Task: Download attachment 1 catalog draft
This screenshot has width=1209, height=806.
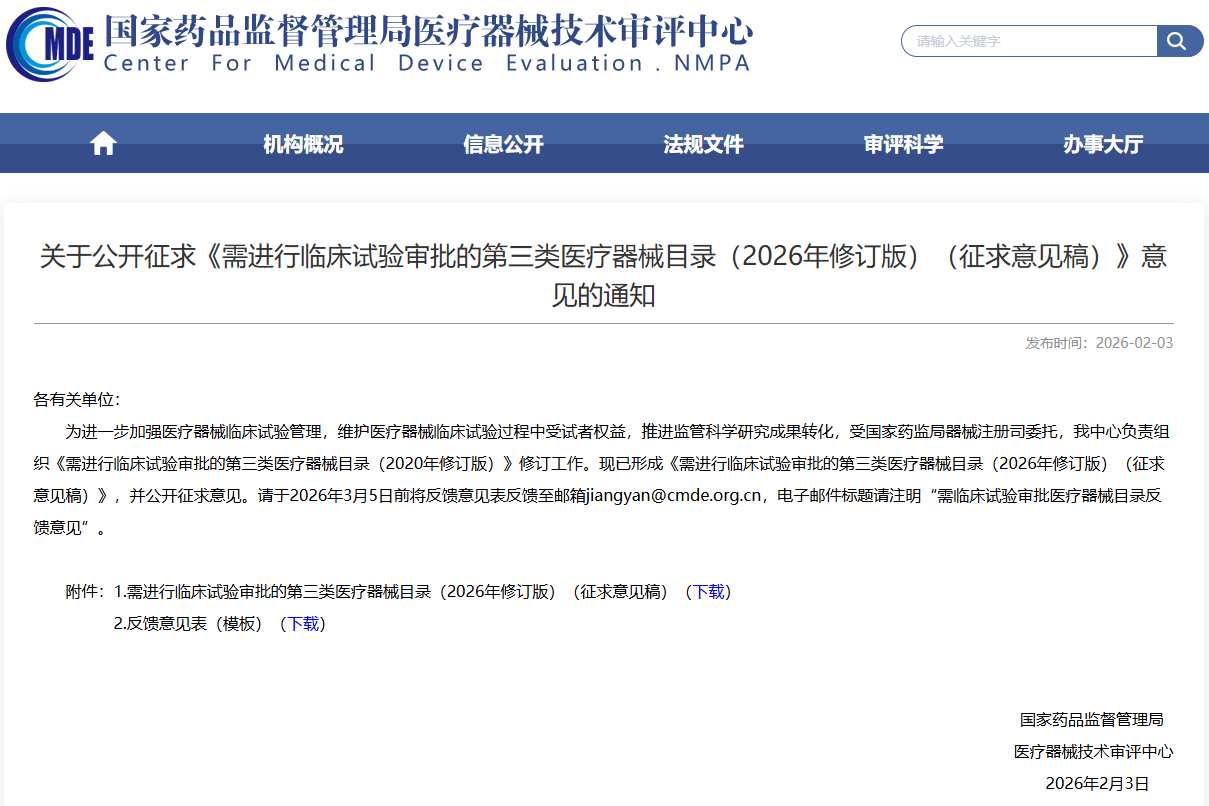Action: (708, 591)
